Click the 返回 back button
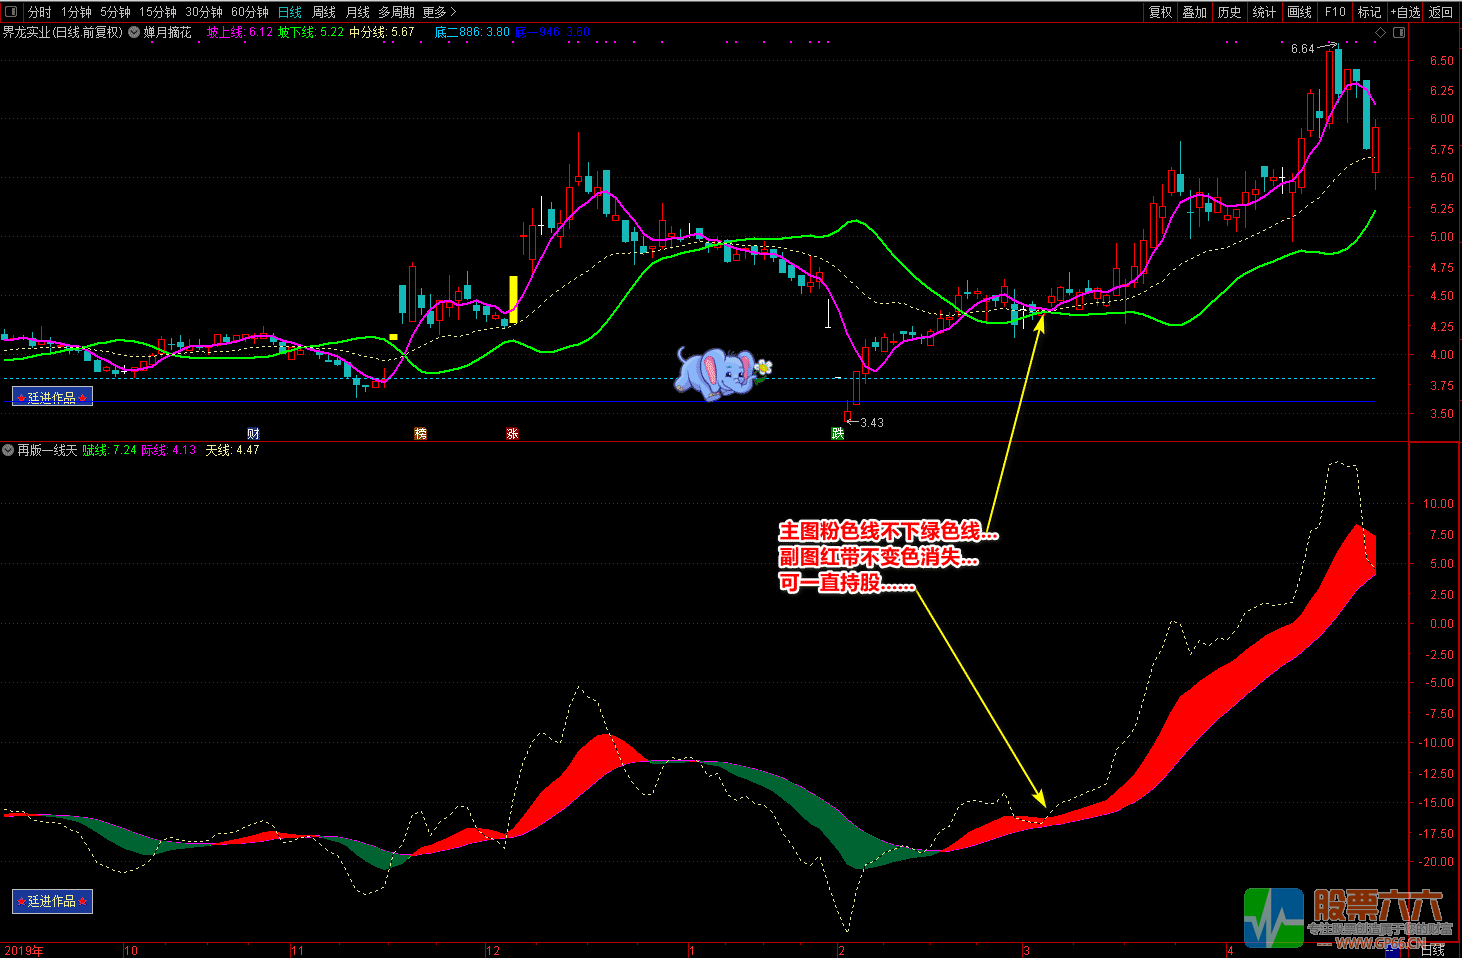1462x958 pixels. pos(1441,12)
